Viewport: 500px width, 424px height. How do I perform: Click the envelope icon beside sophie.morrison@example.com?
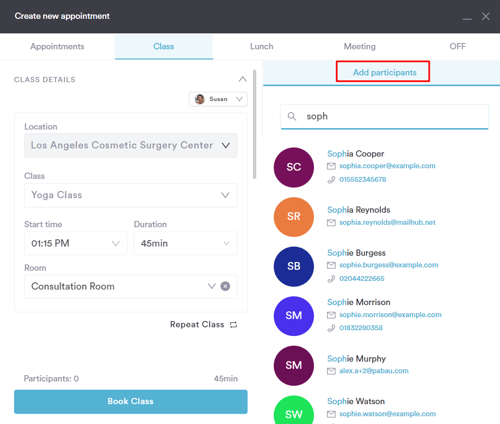[331, 315]
